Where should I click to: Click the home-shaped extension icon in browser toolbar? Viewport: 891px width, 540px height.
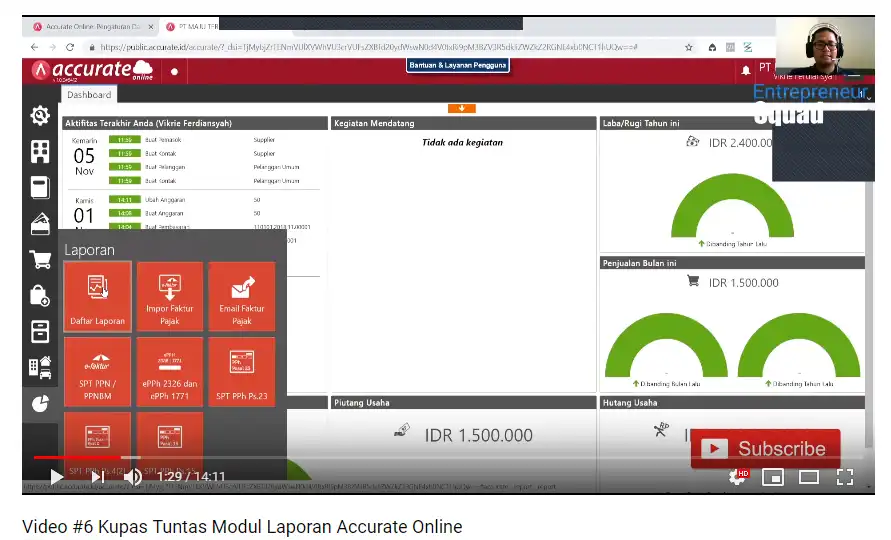coord(712,47)
